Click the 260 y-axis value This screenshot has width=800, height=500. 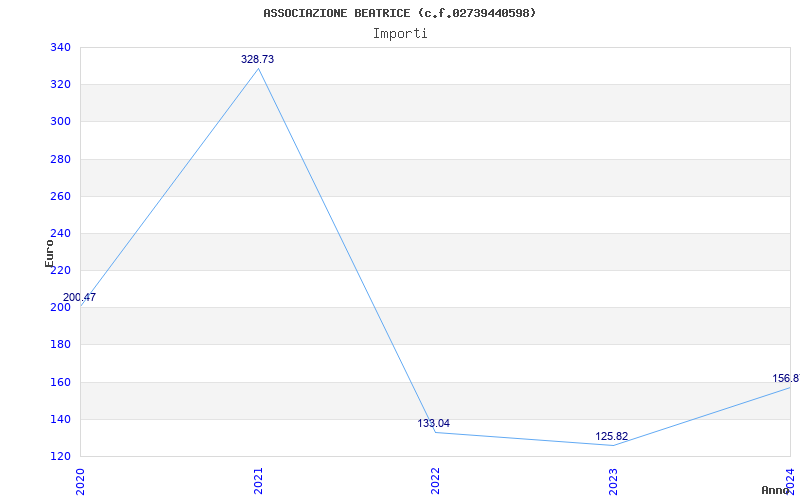click(60, 196)
